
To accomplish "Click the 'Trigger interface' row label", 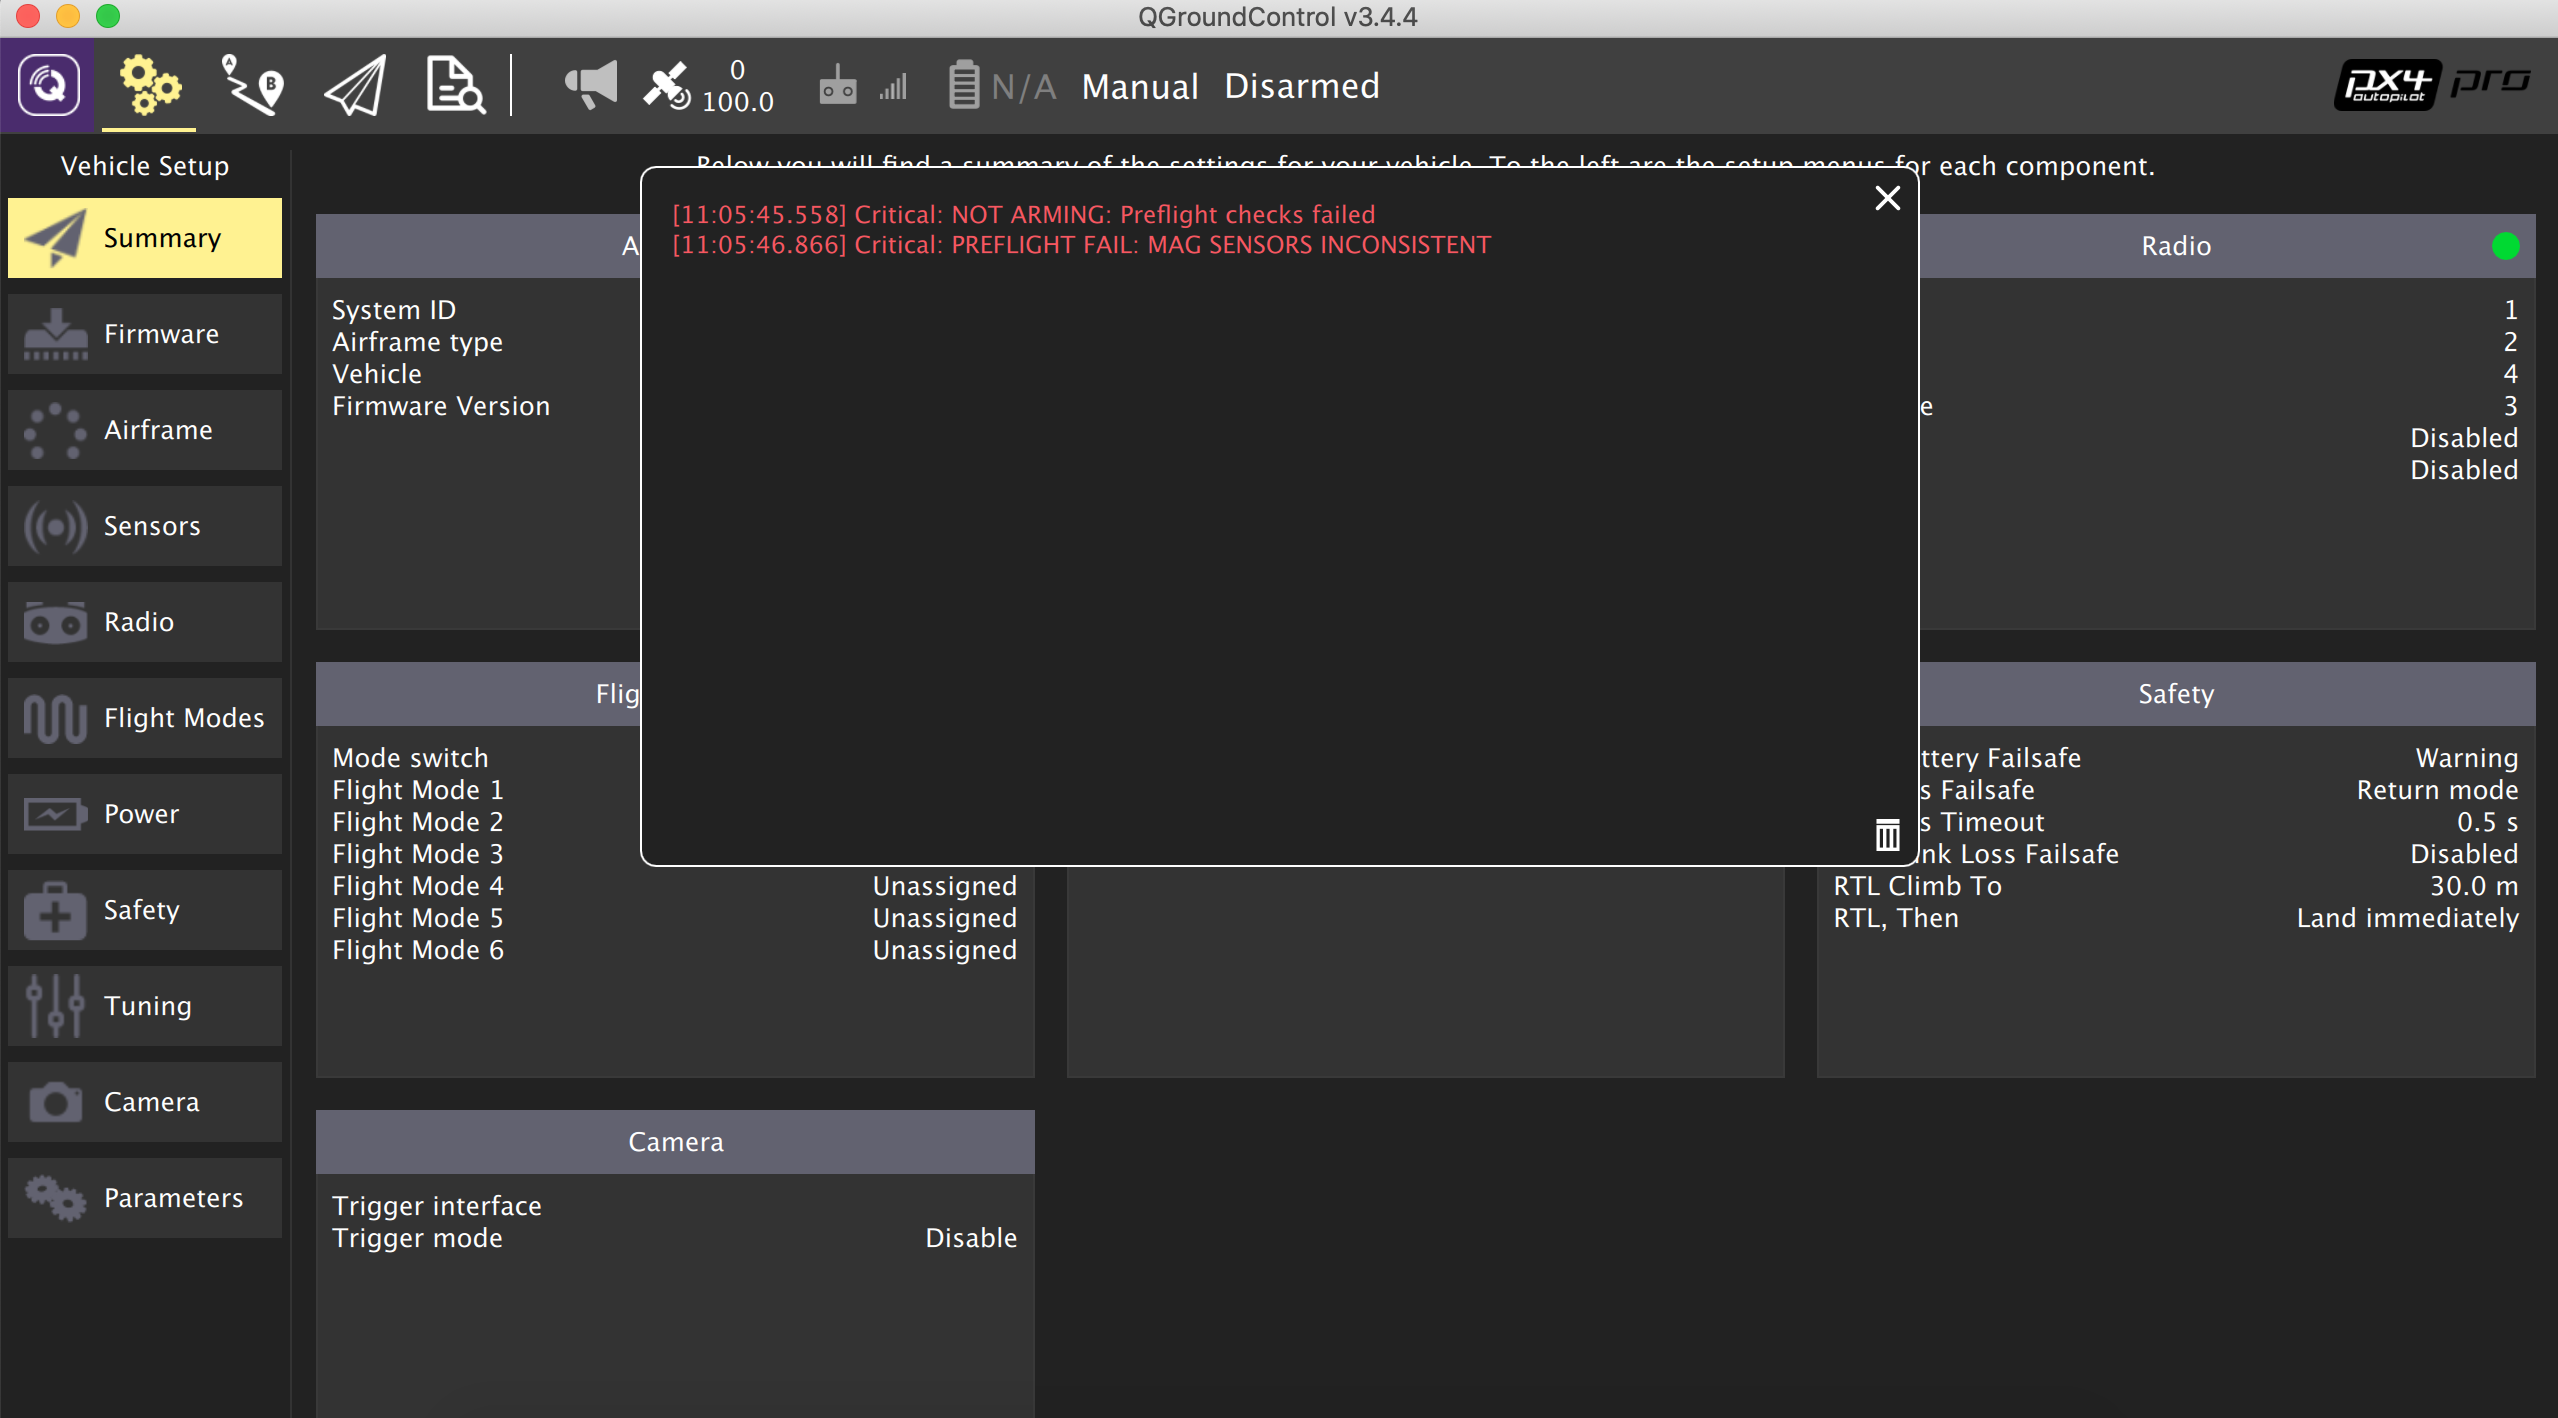I will click(437, 1206).
